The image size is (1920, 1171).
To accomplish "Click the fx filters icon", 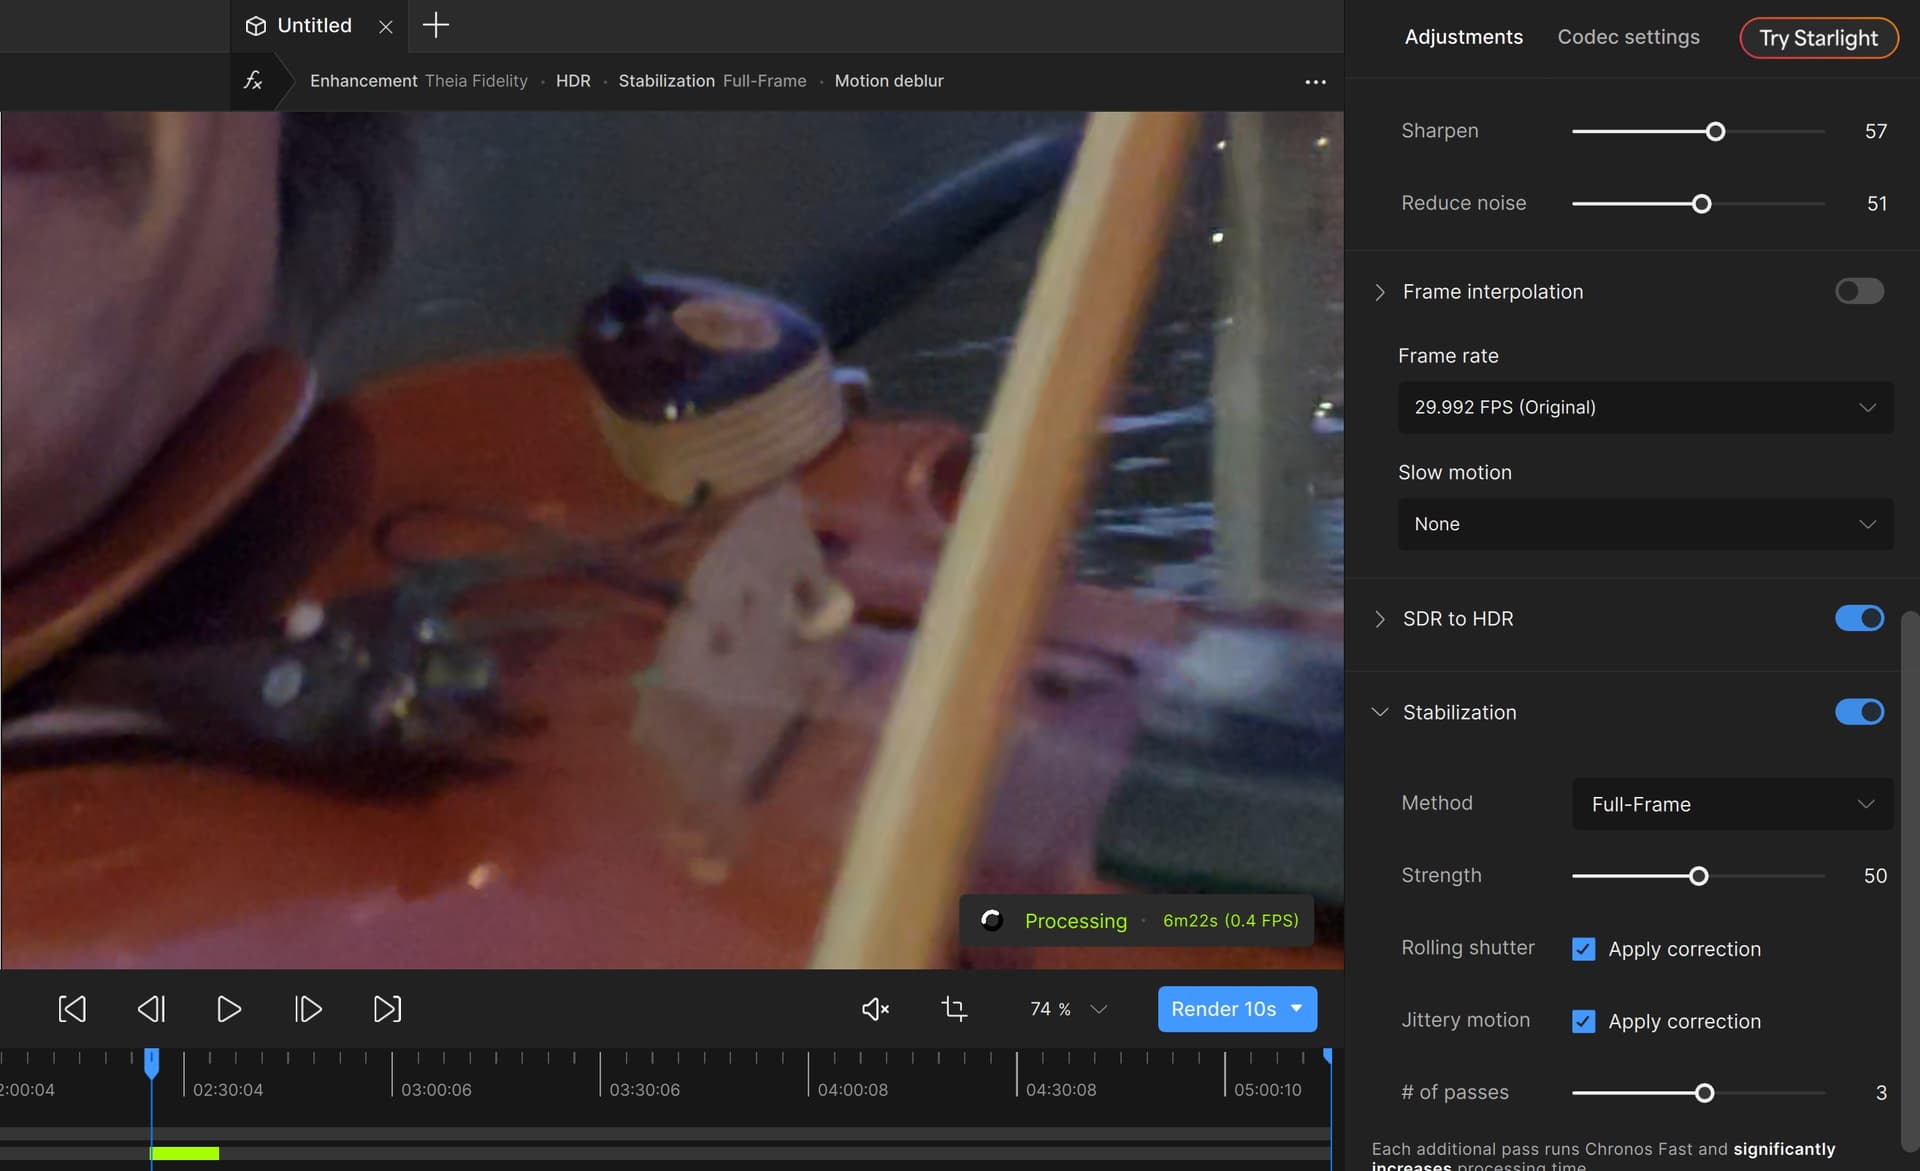I will pos(254,81).
